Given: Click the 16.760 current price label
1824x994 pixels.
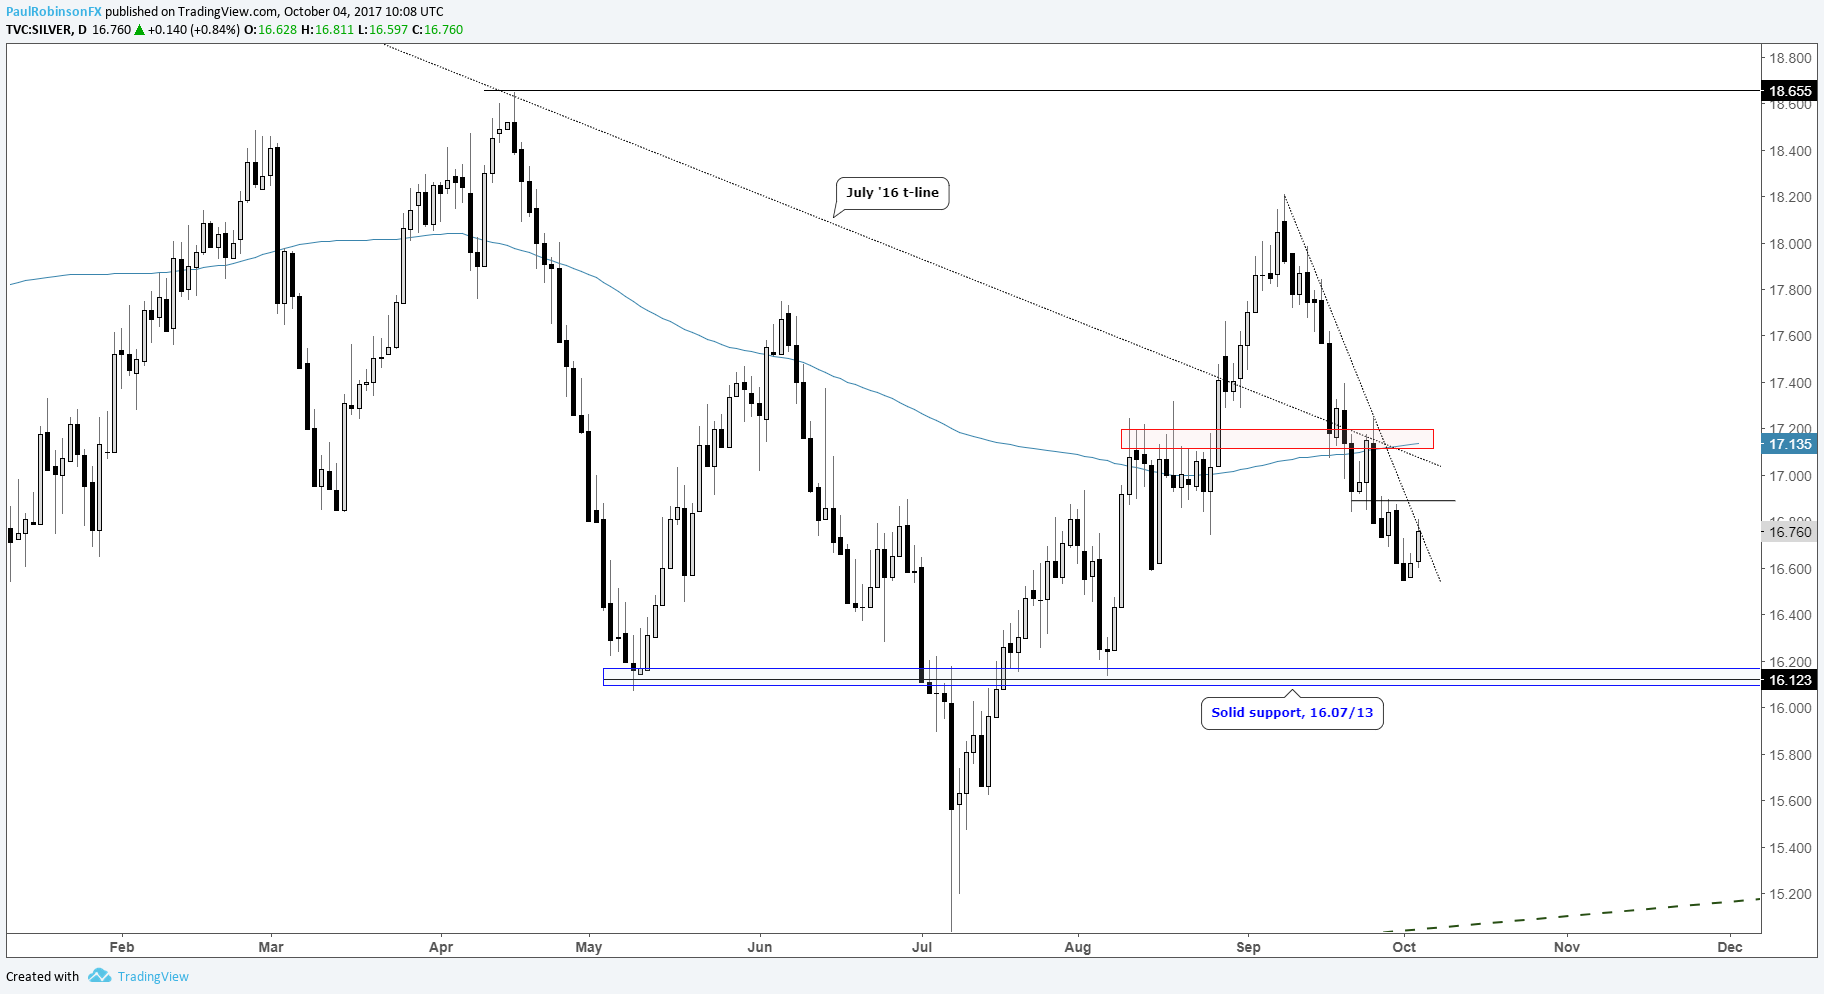Looking at the screenshot, I should click(x=1790, y=532).
